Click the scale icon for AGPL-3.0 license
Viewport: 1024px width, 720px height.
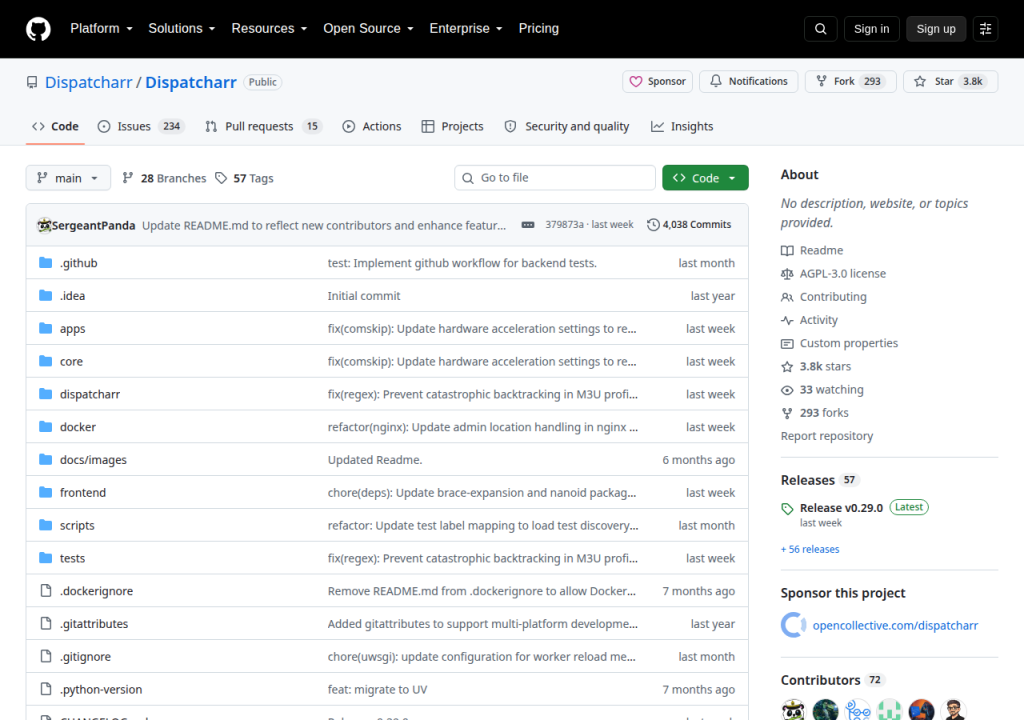(787, 274)
